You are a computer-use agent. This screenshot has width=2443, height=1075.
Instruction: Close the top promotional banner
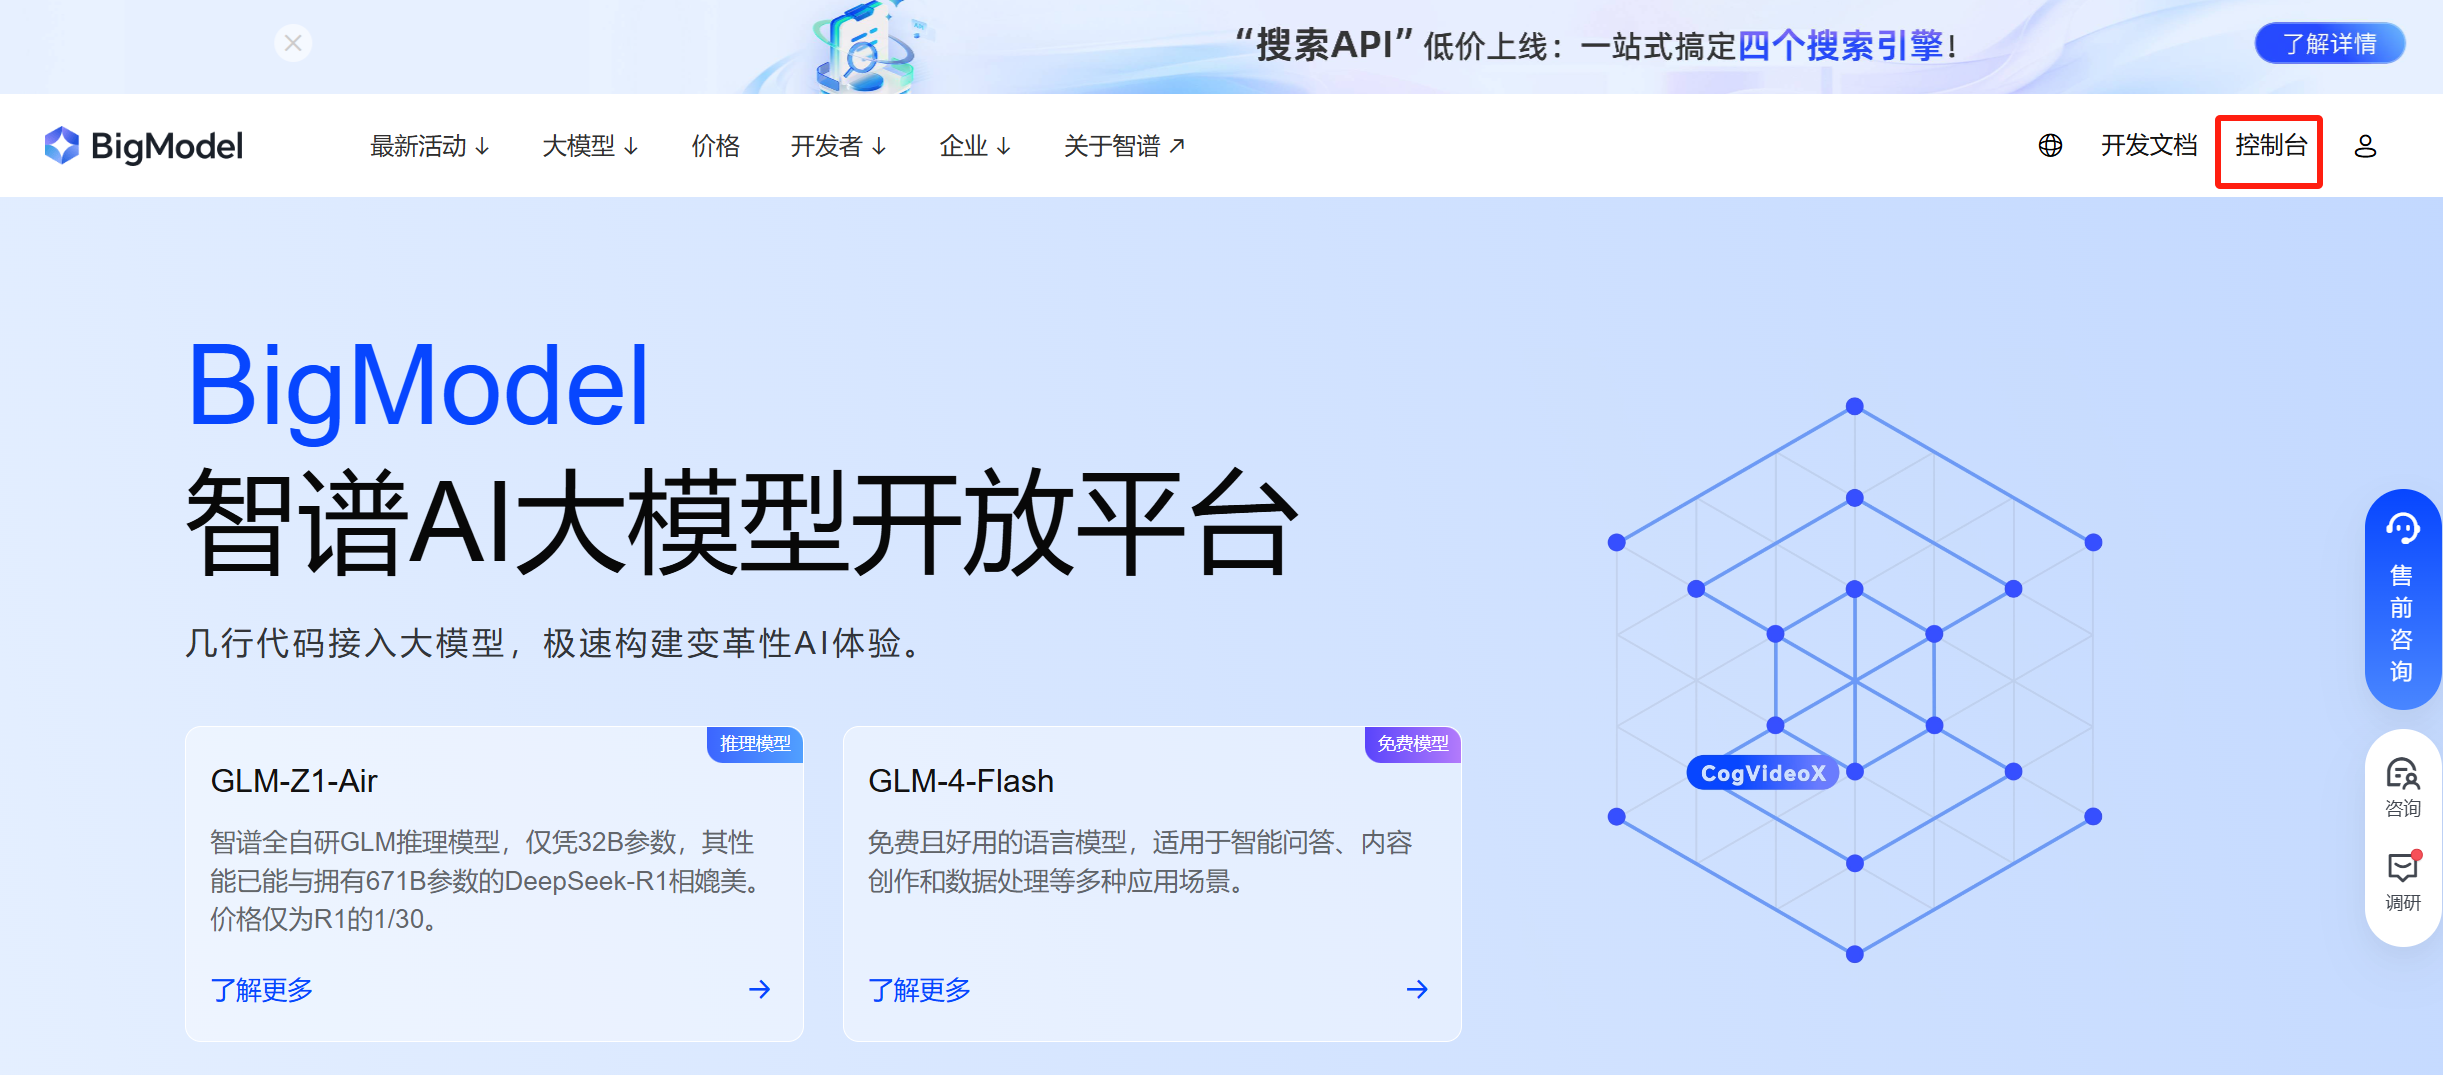coord(293,43)
